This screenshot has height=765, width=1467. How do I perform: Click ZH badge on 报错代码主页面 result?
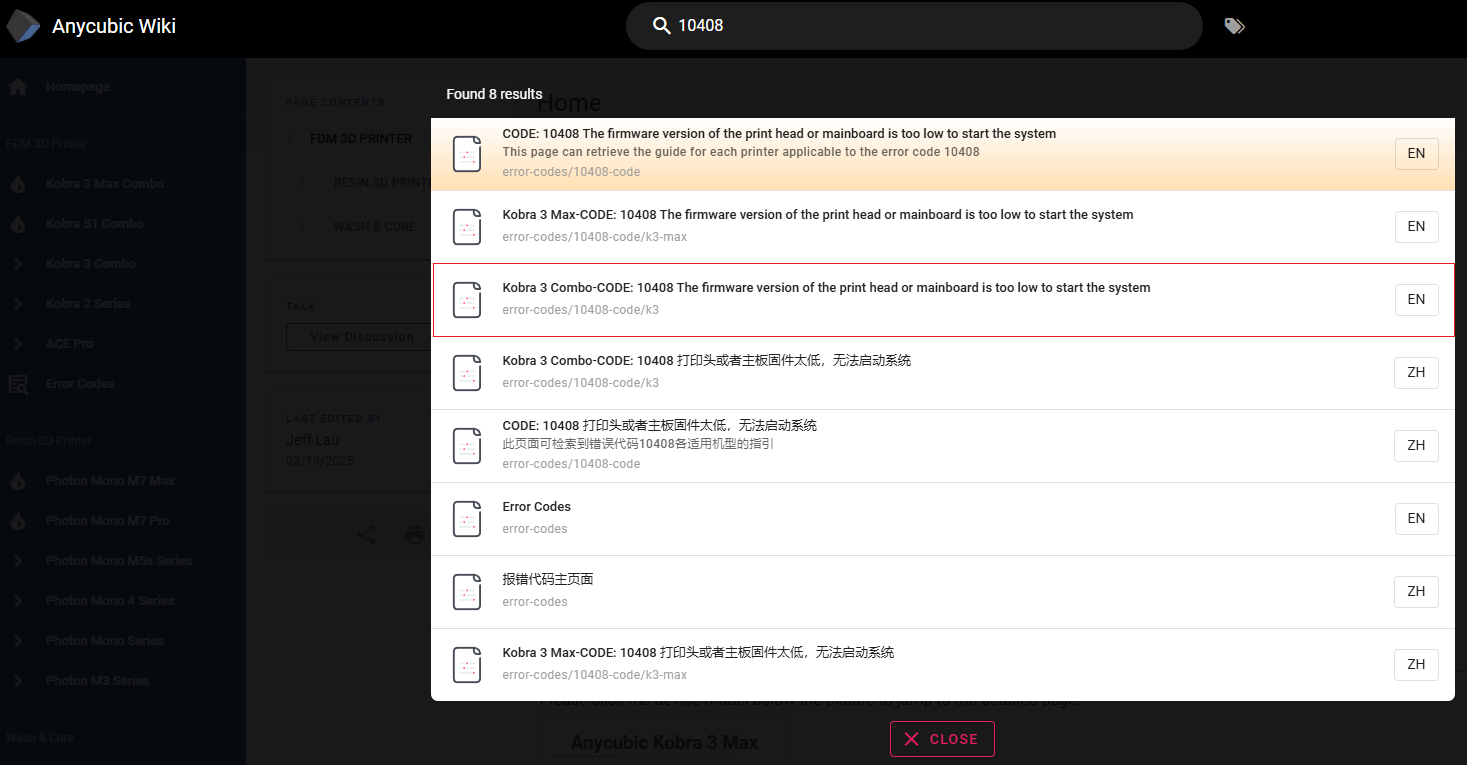pos(1416,592)
